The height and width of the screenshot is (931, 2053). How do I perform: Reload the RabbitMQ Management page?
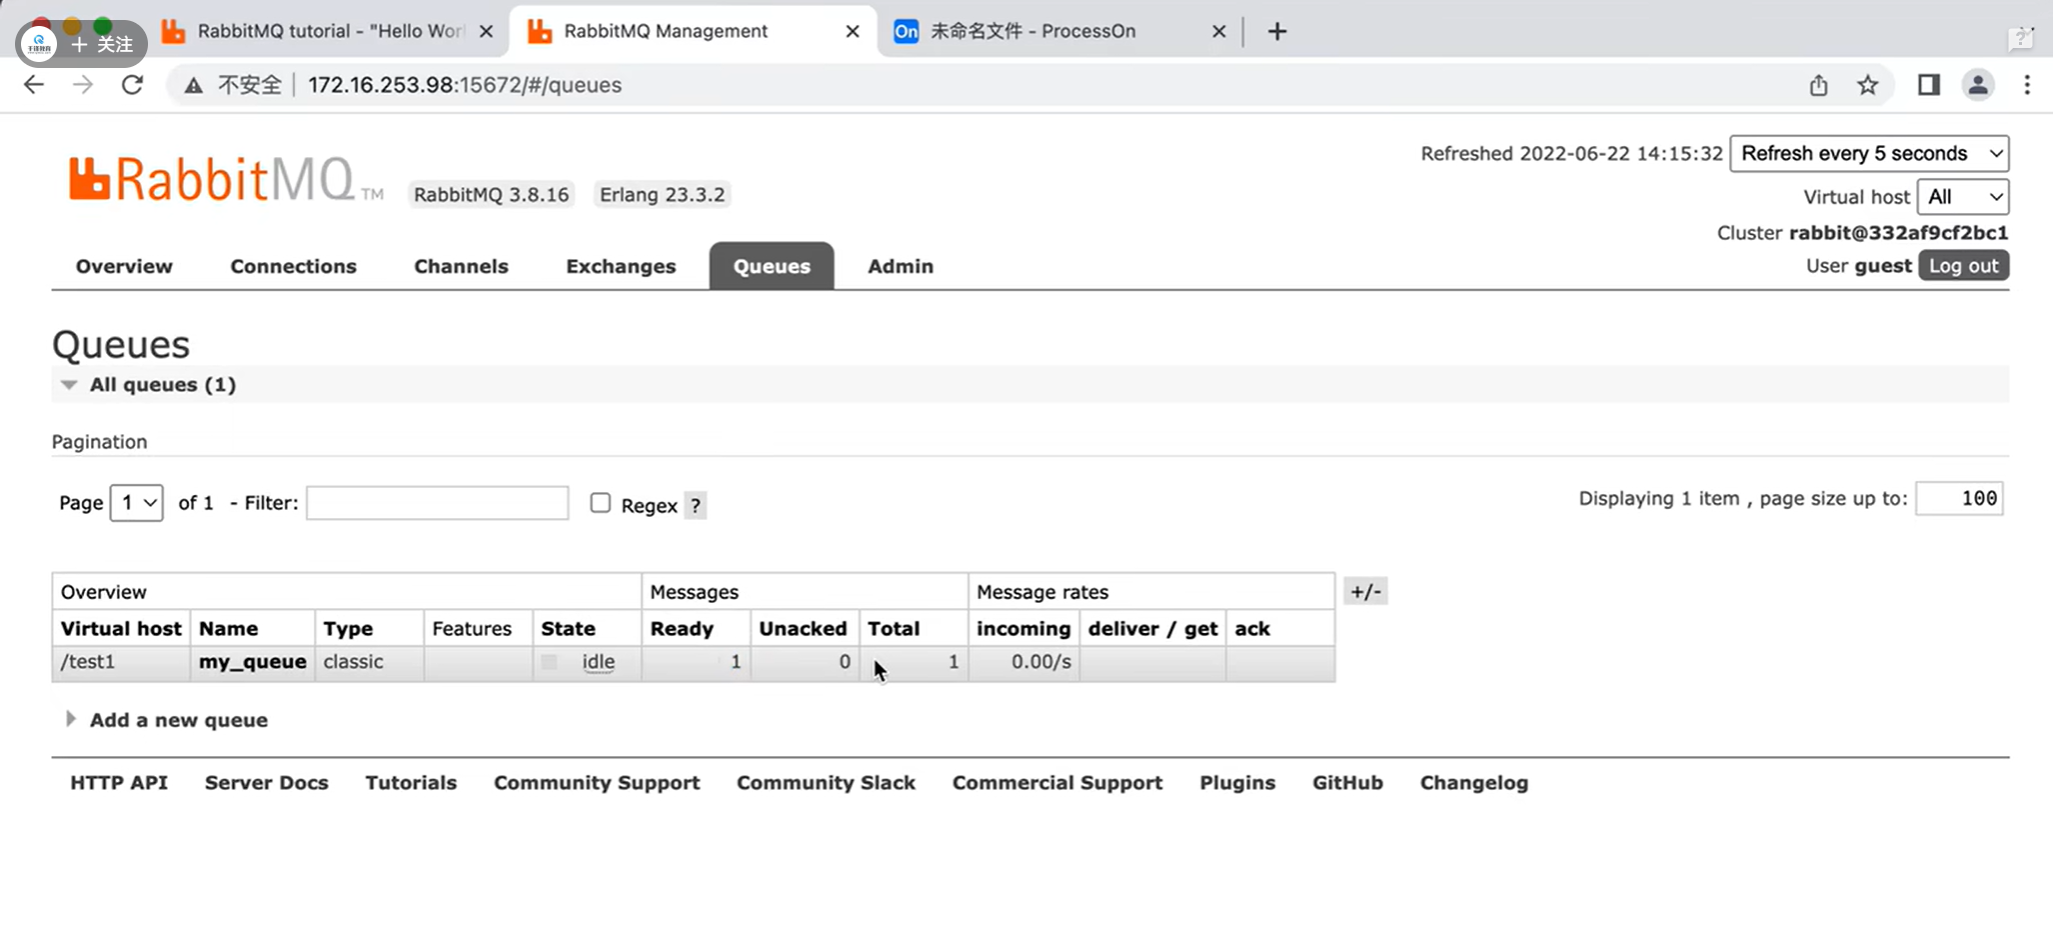pyautogui.click(x=132, y=85)
